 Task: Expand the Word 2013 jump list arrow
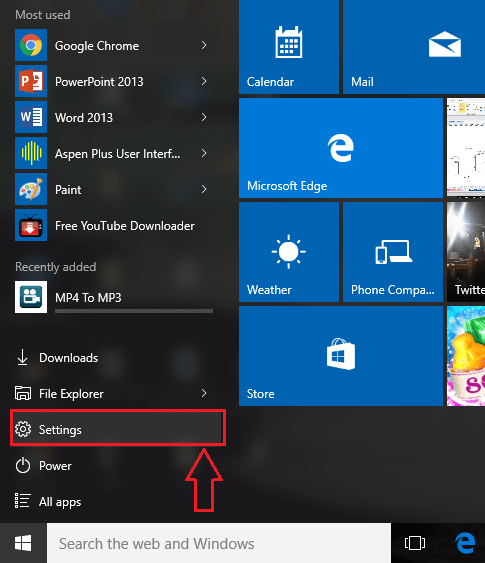tap(204, 117)
